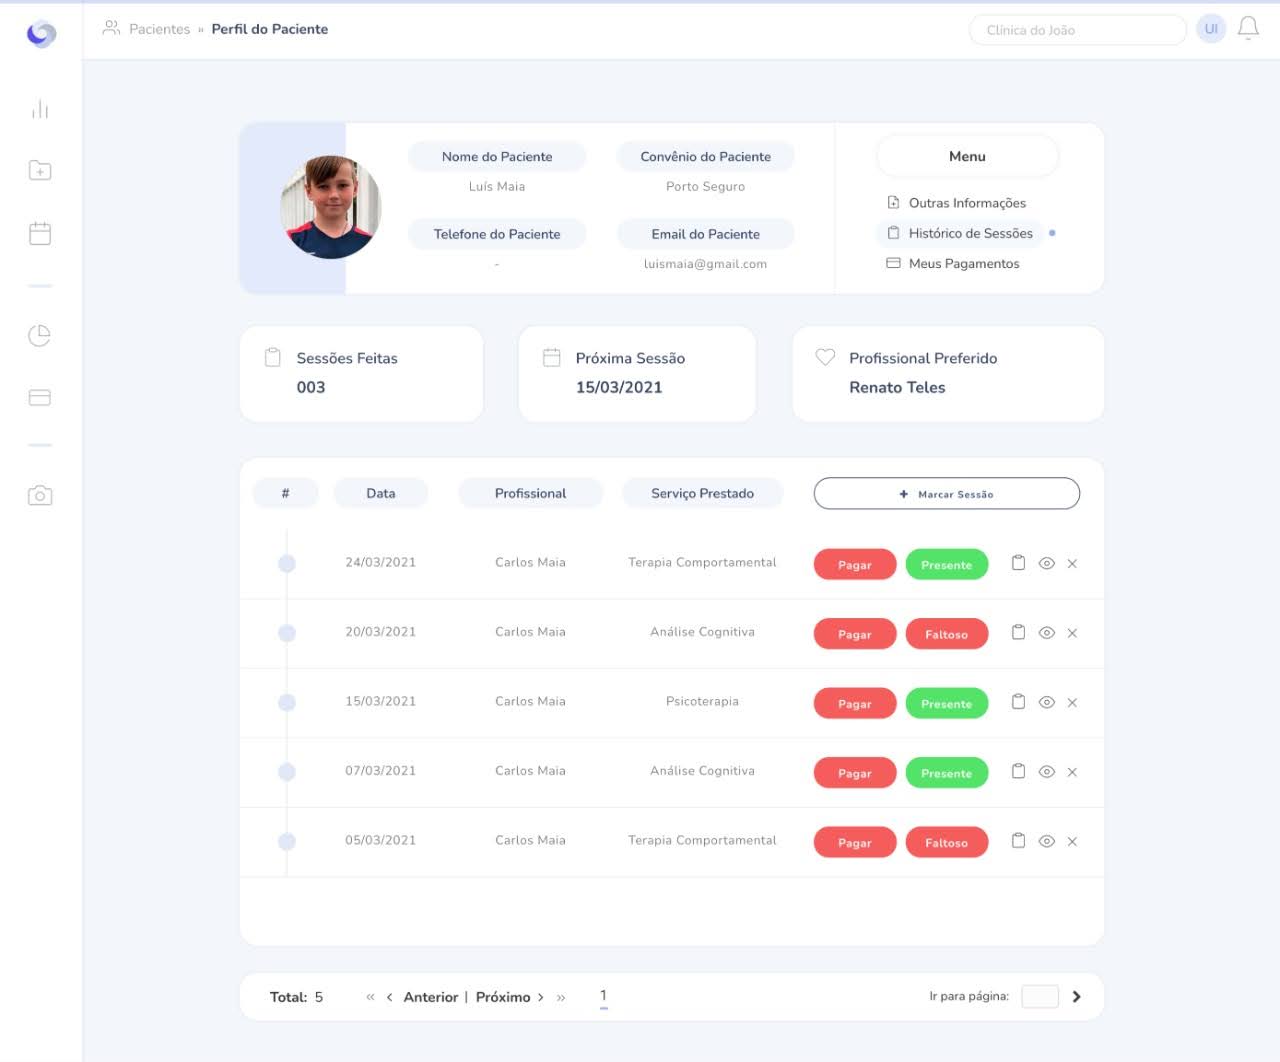Click the app logo in the sidebar
This screenshot has width=1280, height=1062.
[x=41, y=34]
